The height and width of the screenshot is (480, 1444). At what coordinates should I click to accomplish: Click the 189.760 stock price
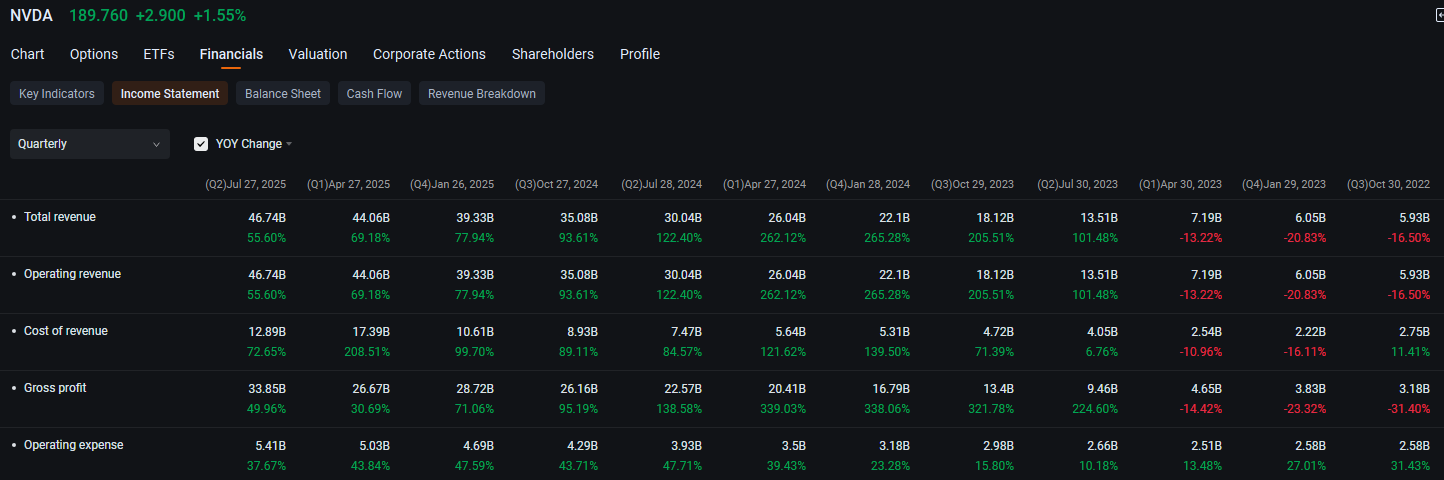tap(98, 15)
